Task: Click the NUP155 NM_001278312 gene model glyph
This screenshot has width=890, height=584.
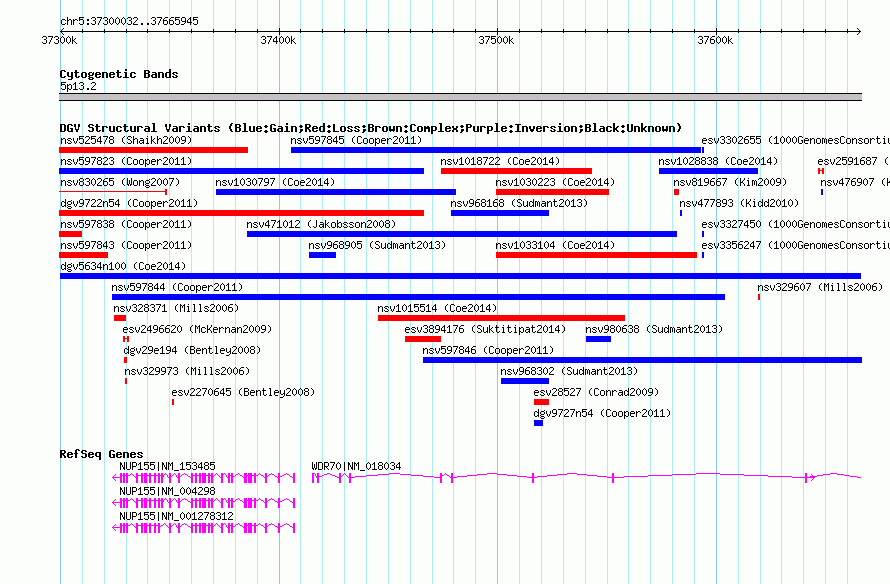Action: (204, 528)
